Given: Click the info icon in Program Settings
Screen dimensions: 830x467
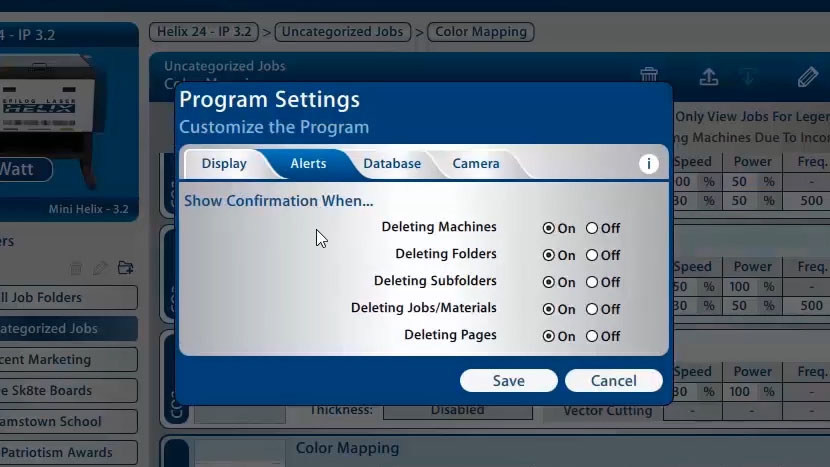Looking at the screenshot, I should point(649,164).
